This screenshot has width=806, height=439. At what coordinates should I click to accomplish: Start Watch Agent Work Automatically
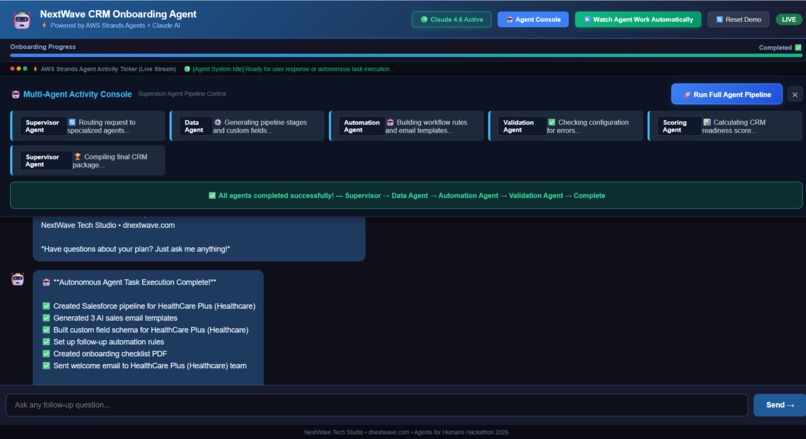[x=638, y=20]
